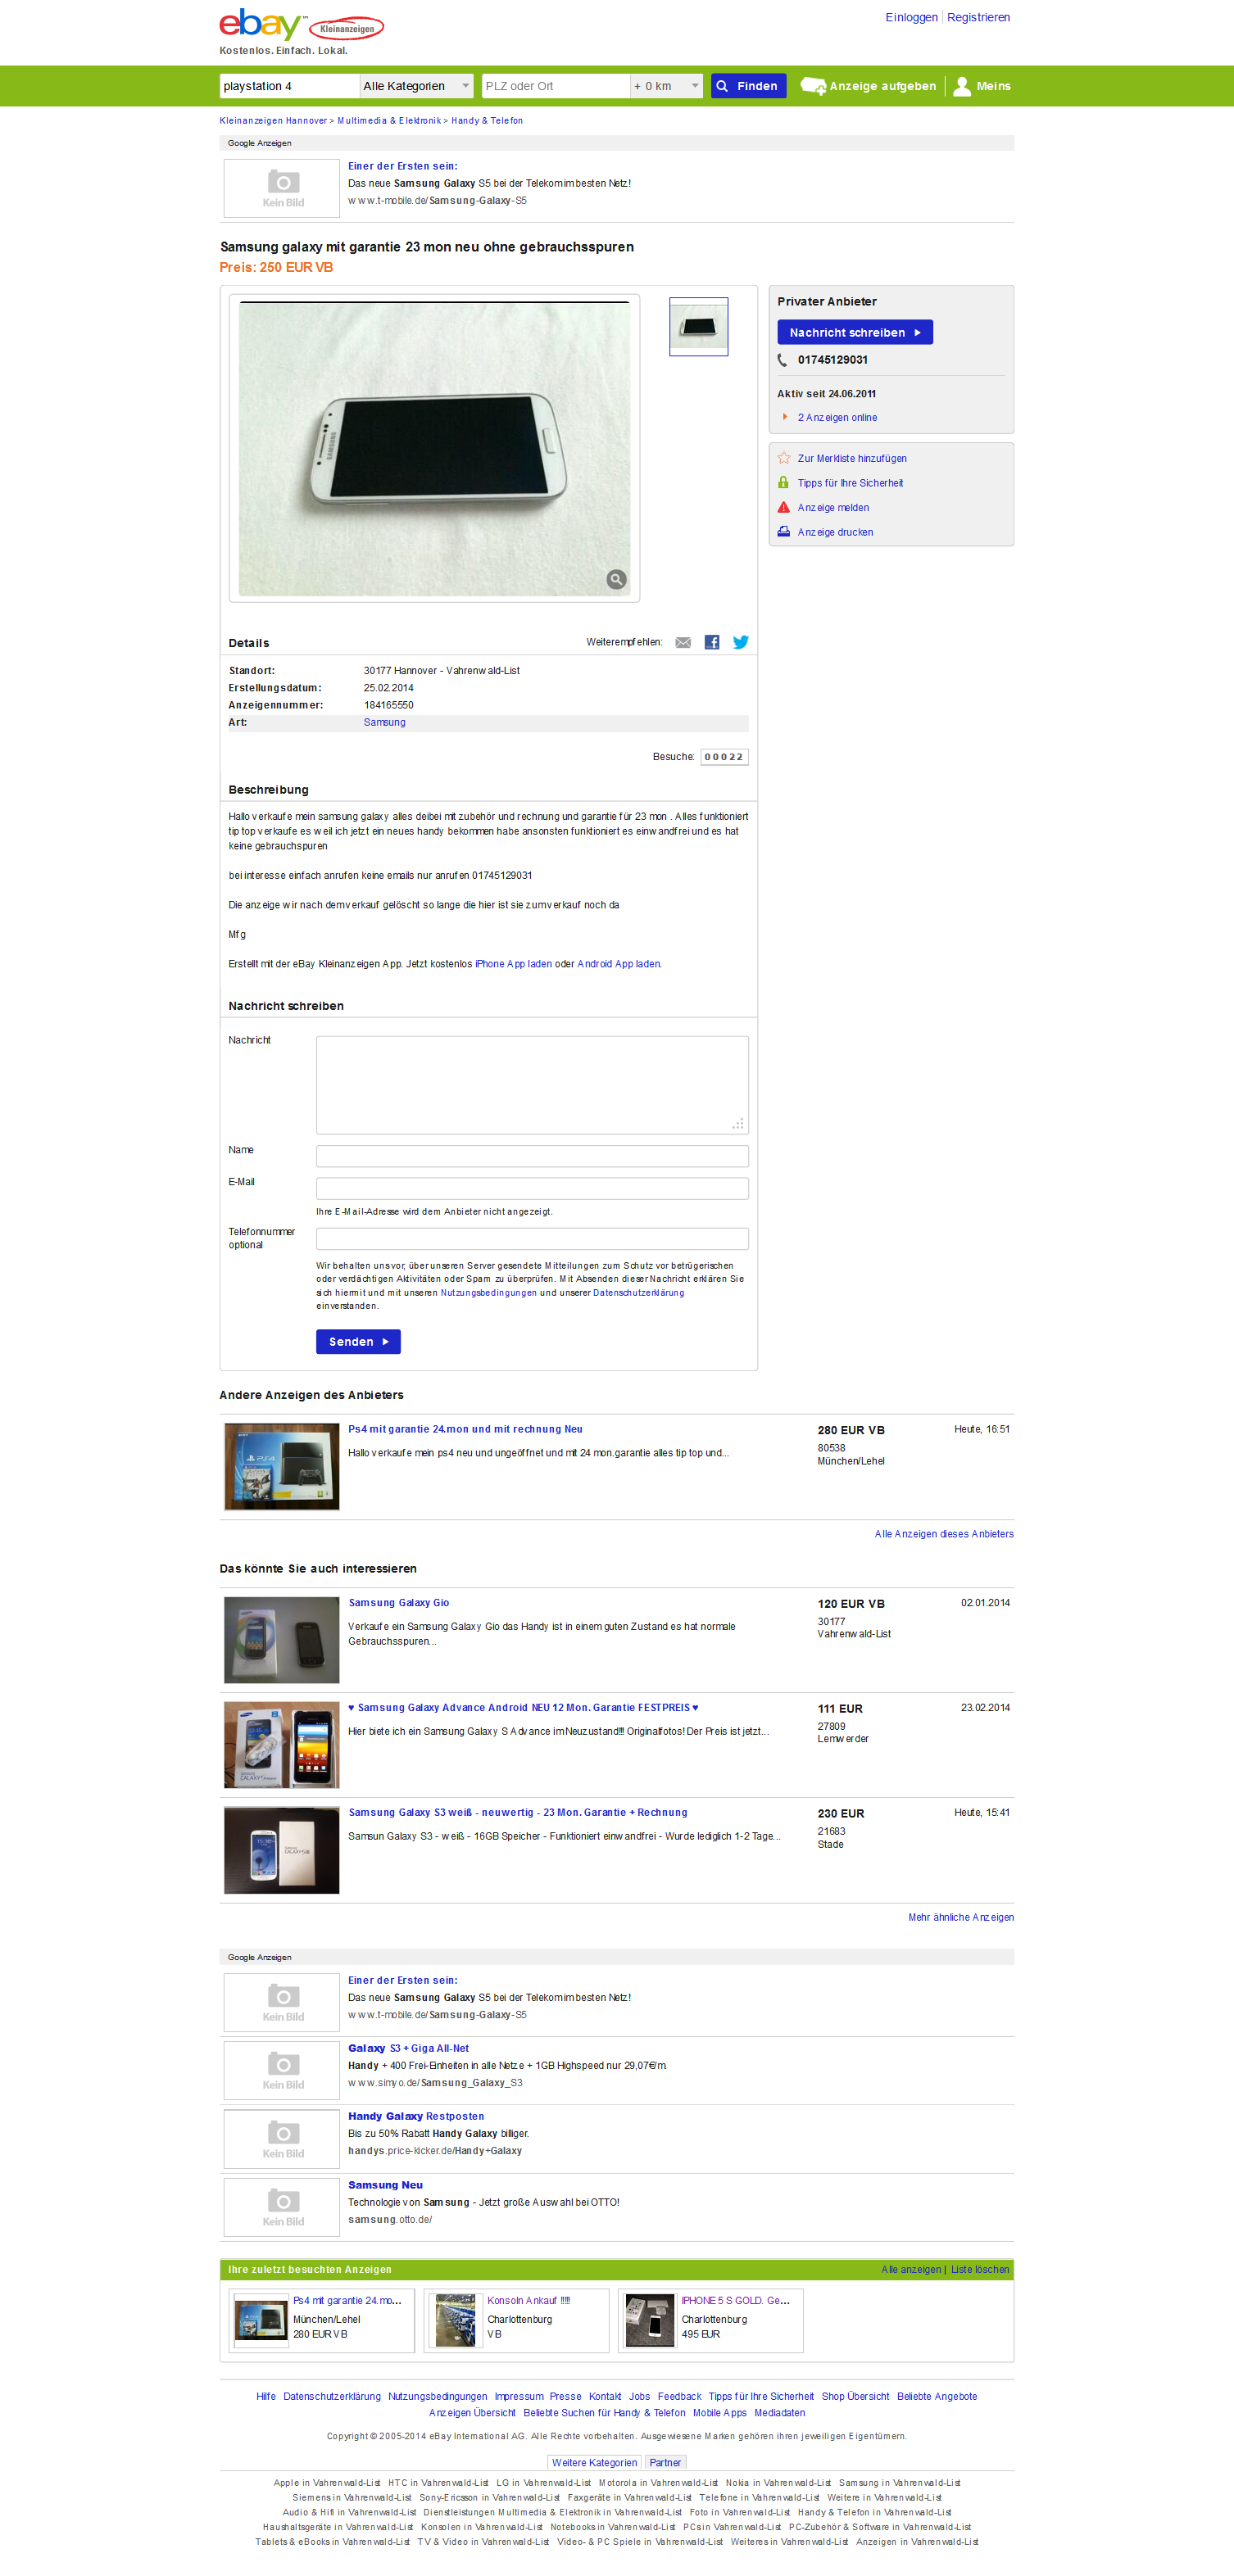Click Anzeige melden link
Viewport: 1234px width, 2576px height.
833,508
